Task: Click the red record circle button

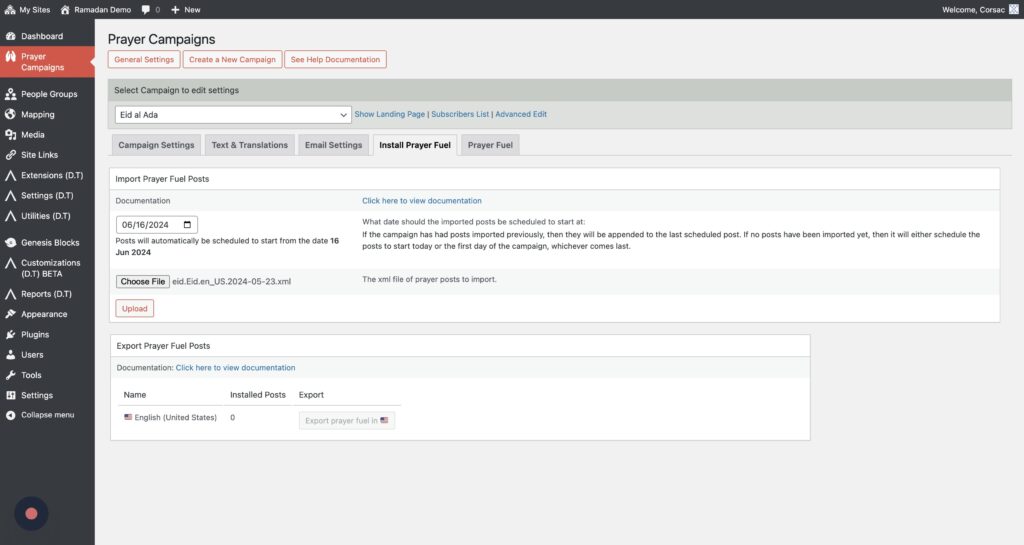Action: 31,513
